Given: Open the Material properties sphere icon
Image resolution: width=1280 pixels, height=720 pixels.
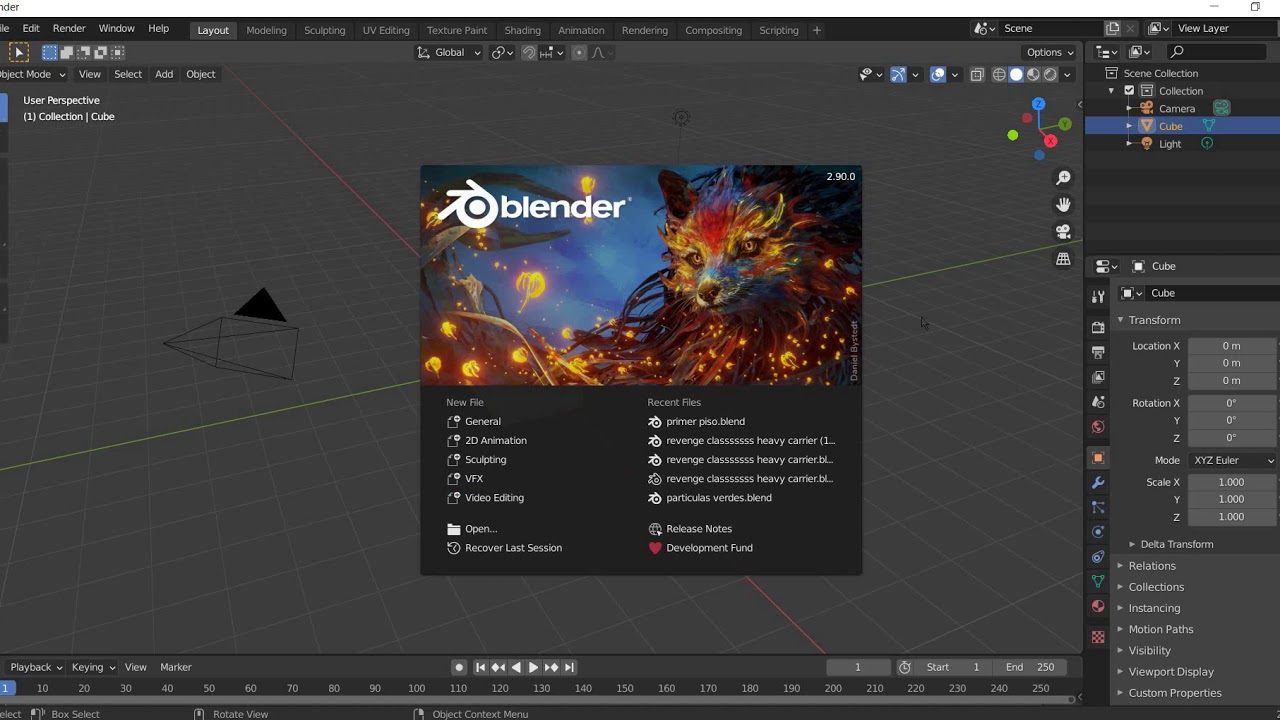Looking at the screenshot, I should tap(1098, 606).
